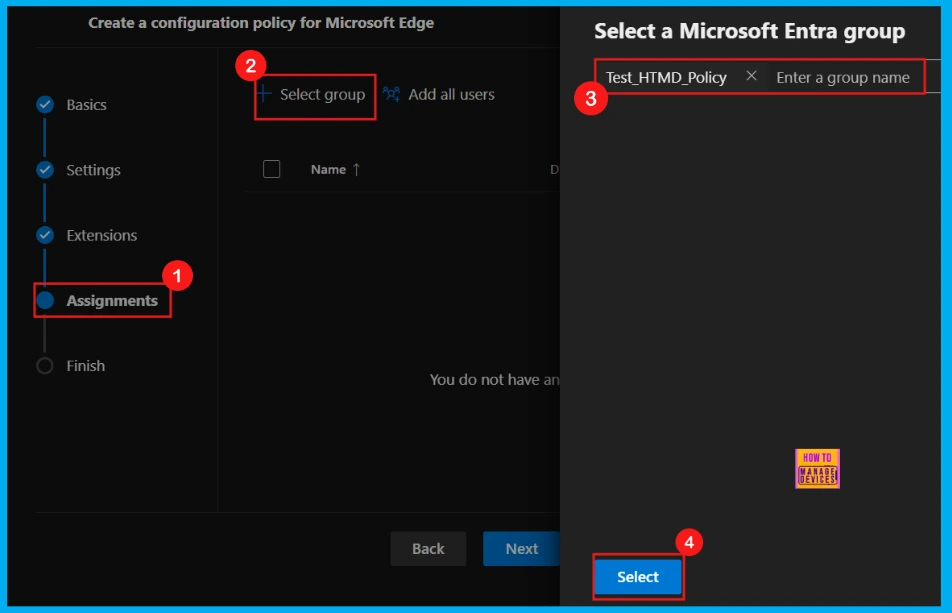Confirm group with the Select button
The width and height of the screenshot is (952, 613).
638,577
